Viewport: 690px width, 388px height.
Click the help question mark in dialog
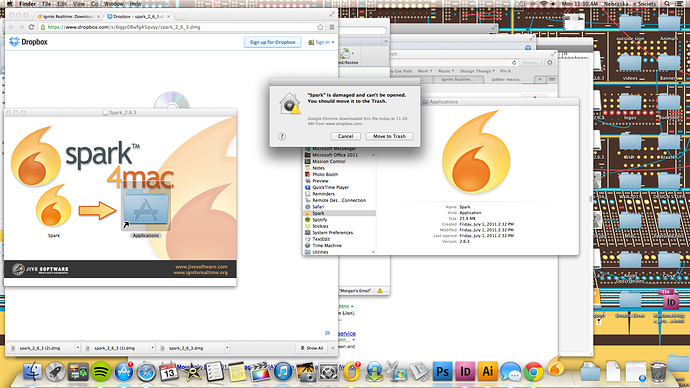pos(282,136)
